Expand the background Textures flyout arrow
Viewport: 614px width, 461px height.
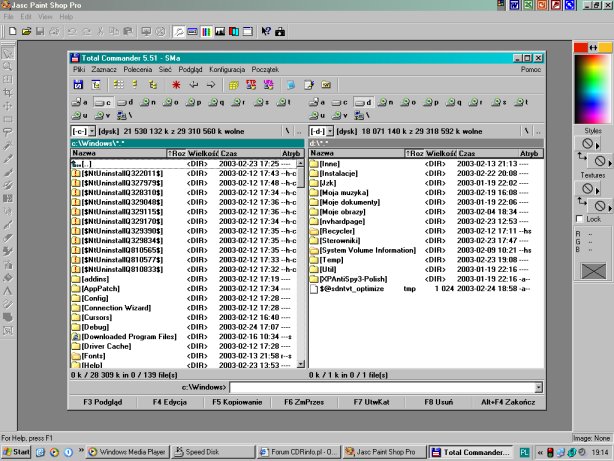610,207
